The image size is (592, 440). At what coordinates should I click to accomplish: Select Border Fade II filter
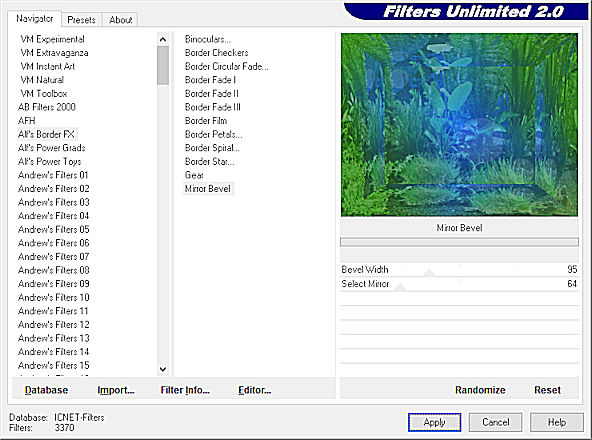[211, 93]
